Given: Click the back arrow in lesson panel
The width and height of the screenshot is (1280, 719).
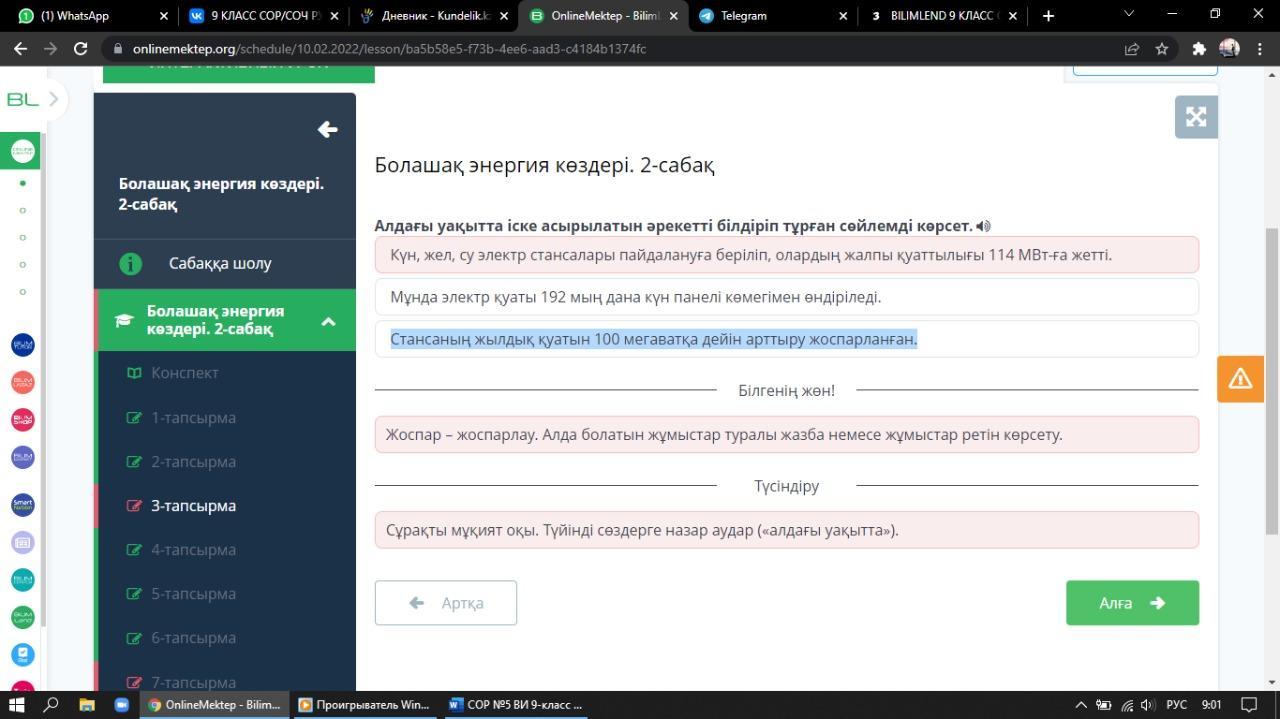Looking at the screenshot, I should coord(327,130).
